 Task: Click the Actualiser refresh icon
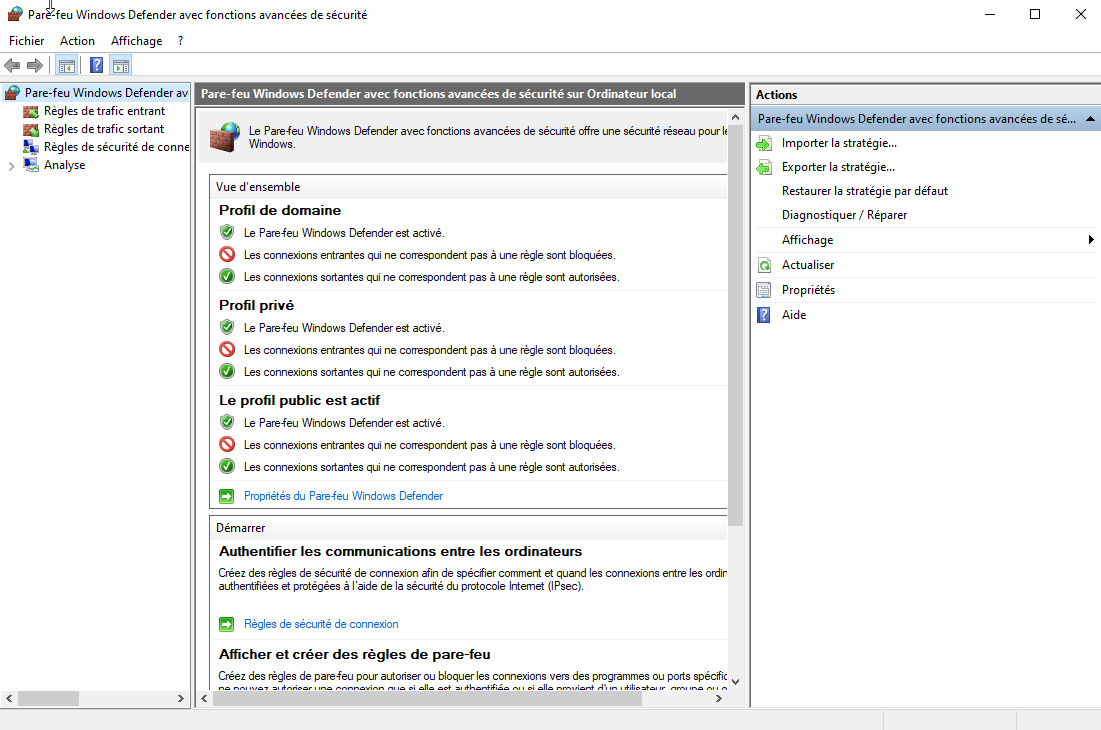tap(764, 265)
